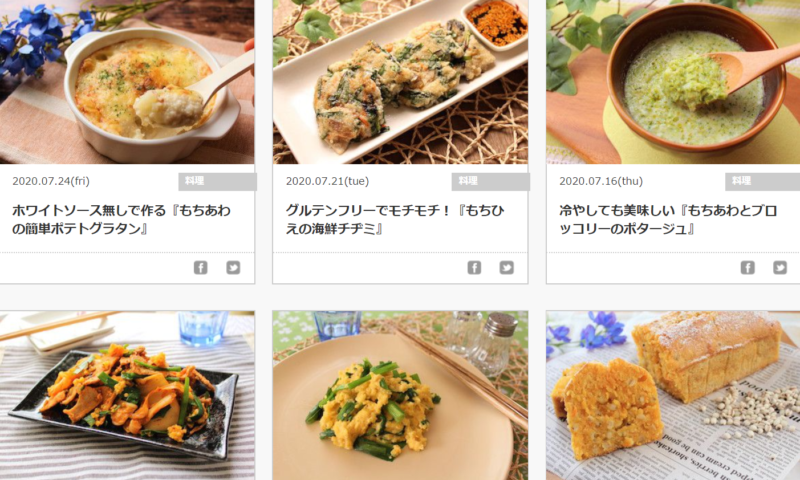
Task: Open the green broccoli potage photo thumbnail
Action: pyautogui.click(x=673, y=82)
